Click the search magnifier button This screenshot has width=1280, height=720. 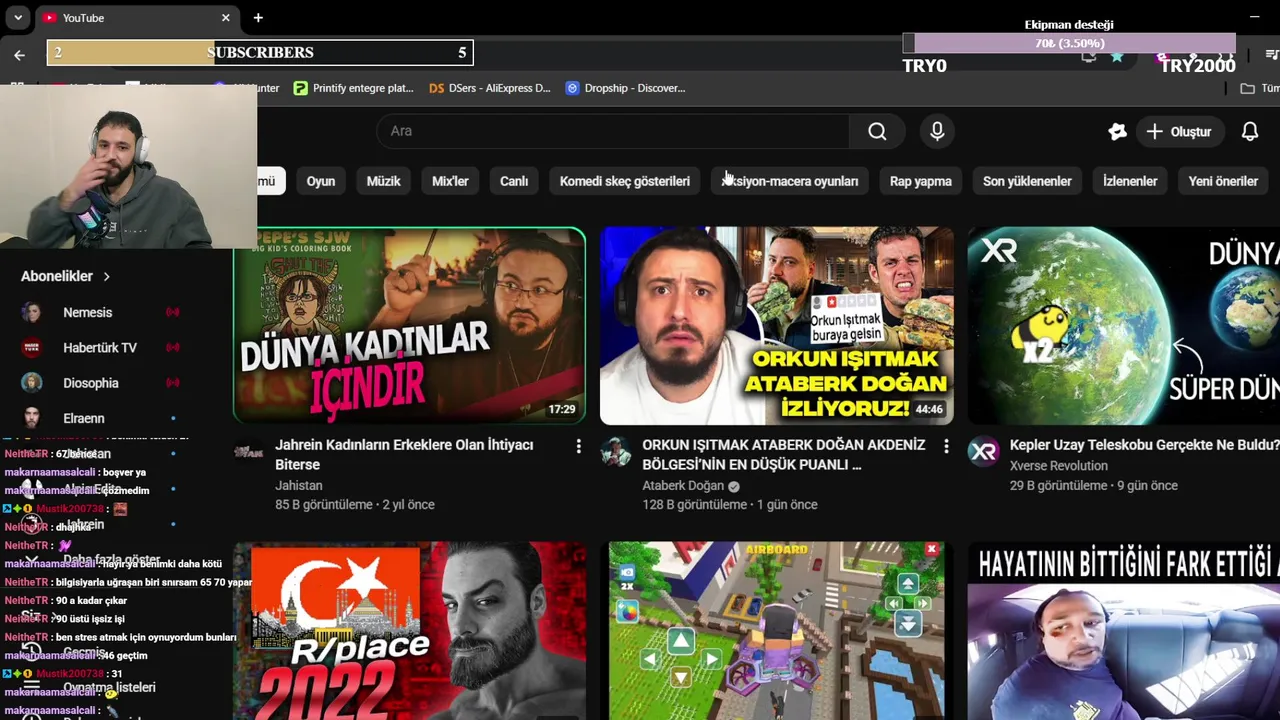(877, 131)
